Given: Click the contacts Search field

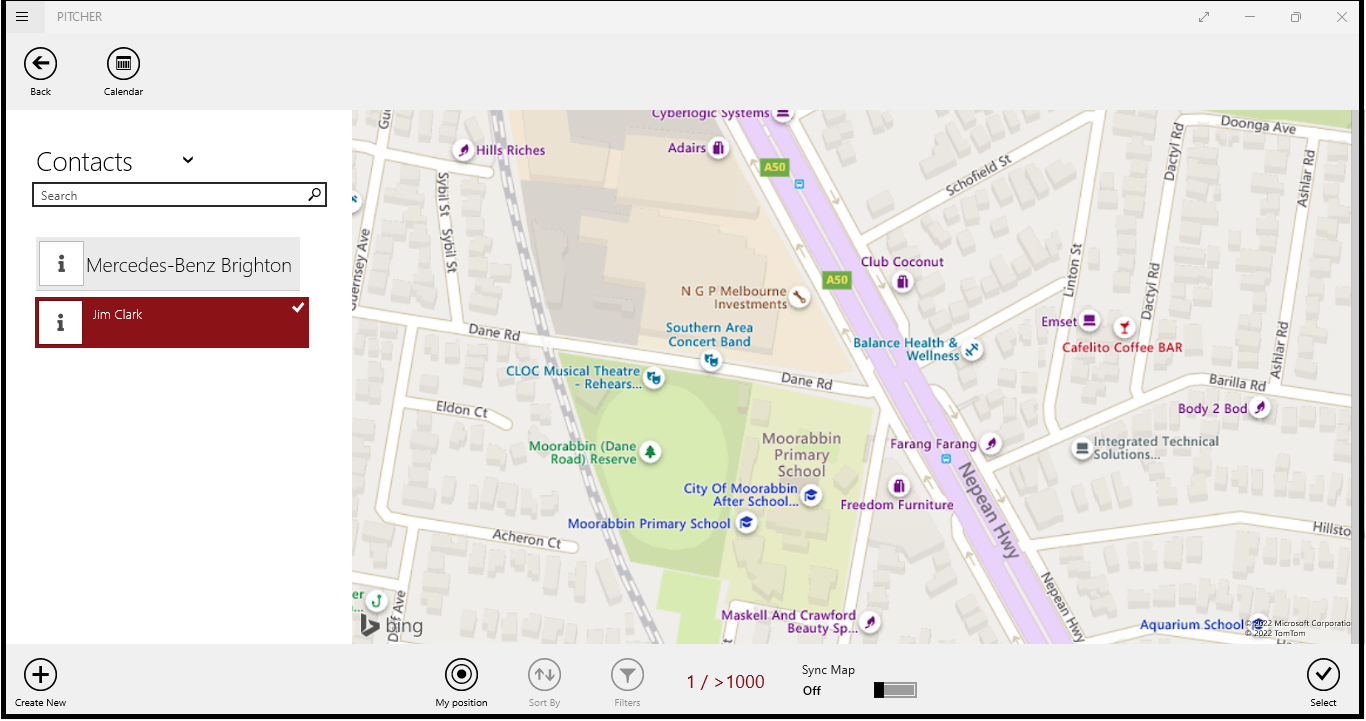Looking at the screenshot, I should point(170,195).
